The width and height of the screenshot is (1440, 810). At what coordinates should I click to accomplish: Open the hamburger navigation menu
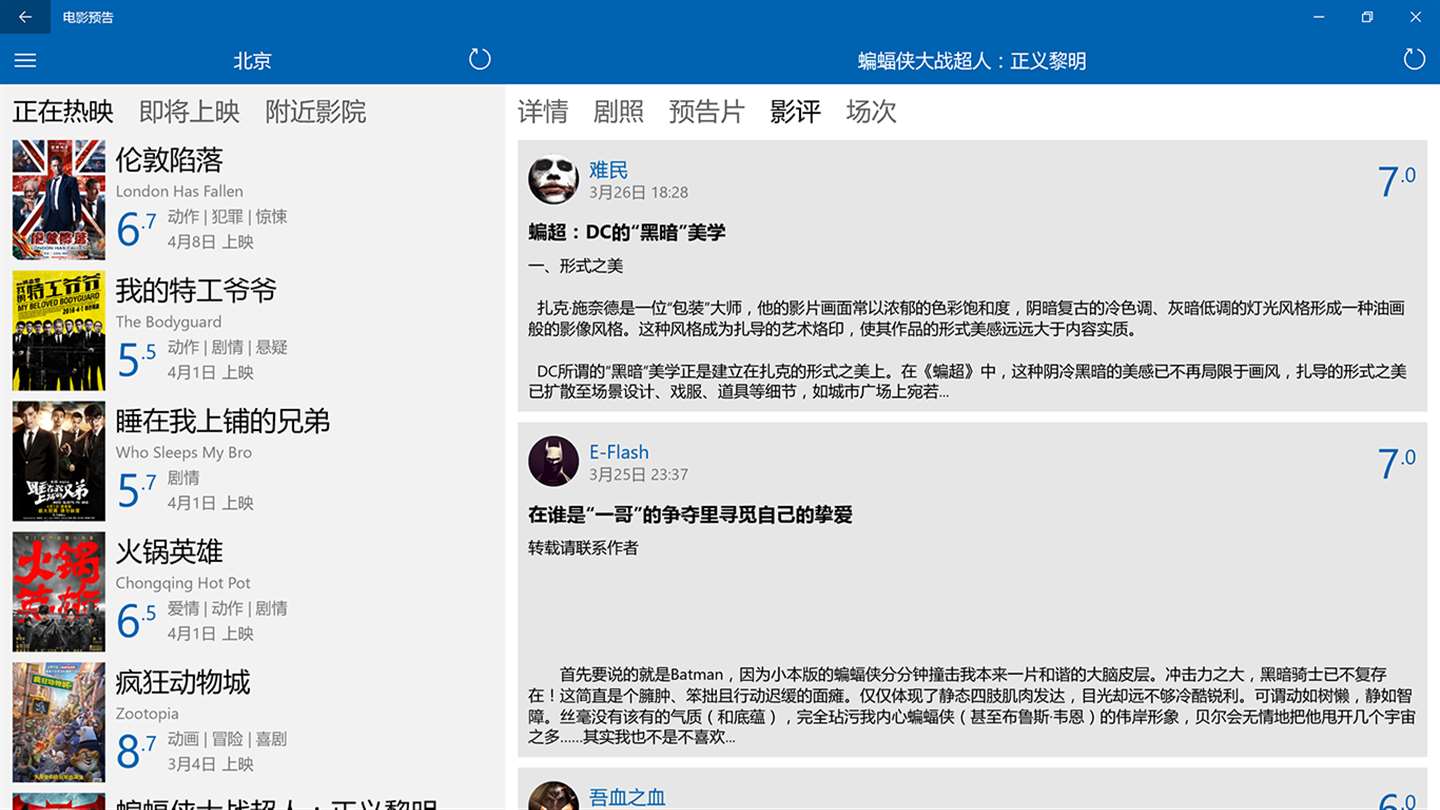(25, 60)
